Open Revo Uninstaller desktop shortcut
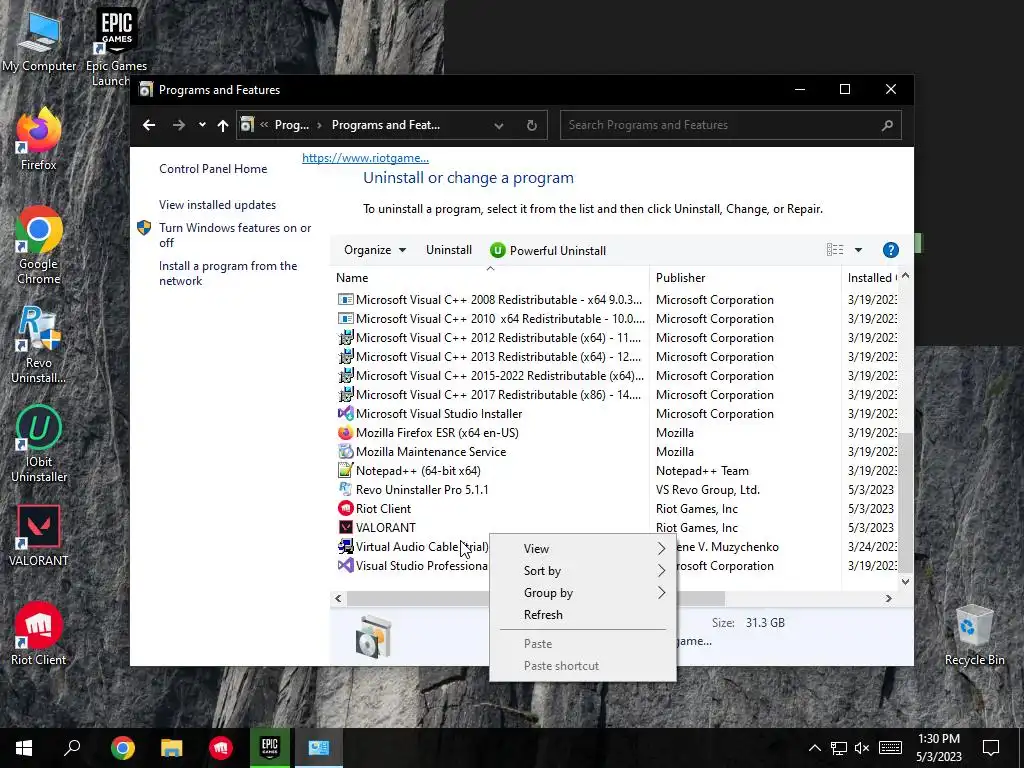Viewport: 1024px width, 768px height. pyautogui.click(x=39, y=345)
